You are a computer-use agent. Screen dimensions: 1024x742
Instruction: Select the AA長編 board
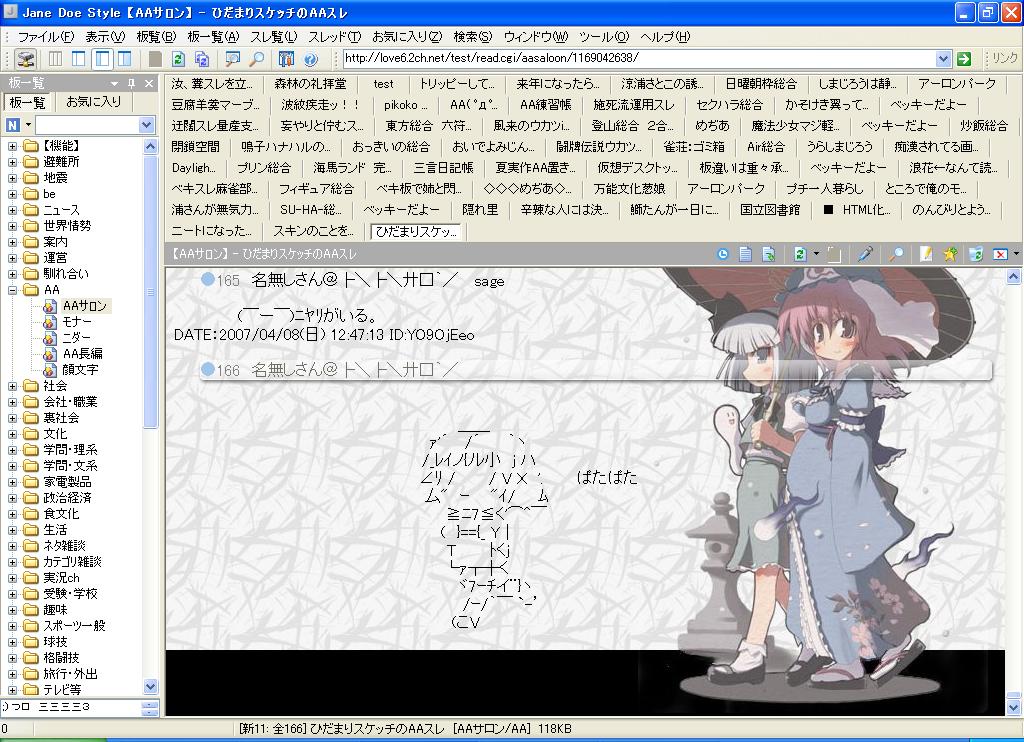(x=82, y=354)
